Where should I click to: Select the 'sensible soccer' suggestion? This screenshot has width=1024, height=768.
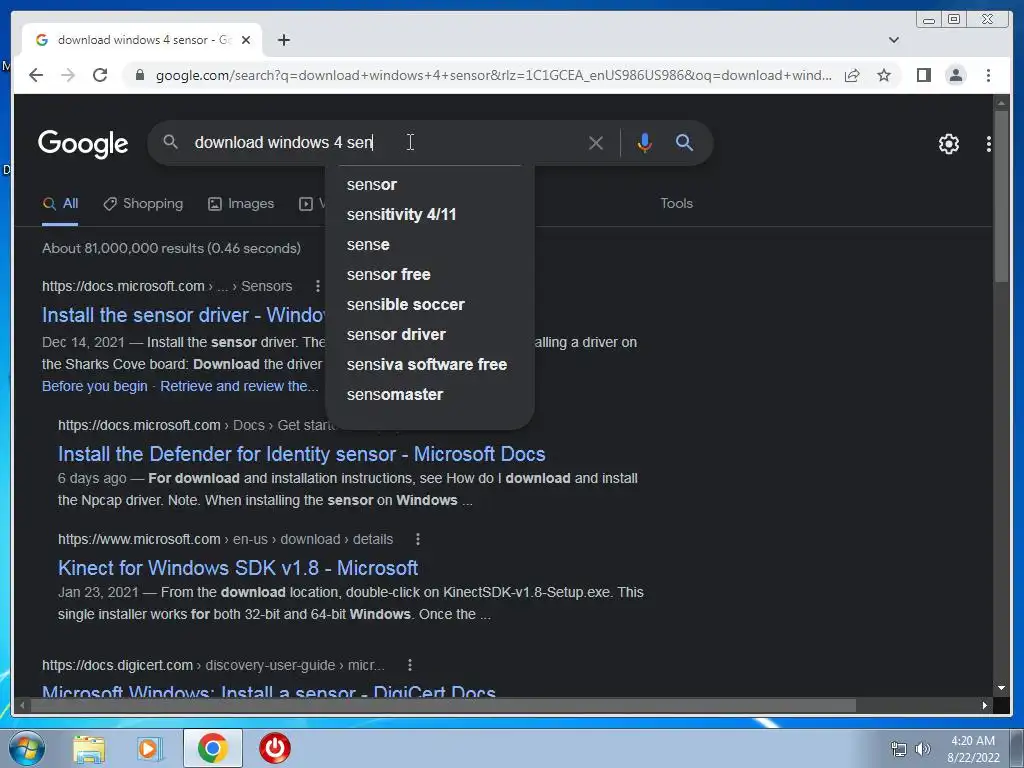[x=429, y=305]
